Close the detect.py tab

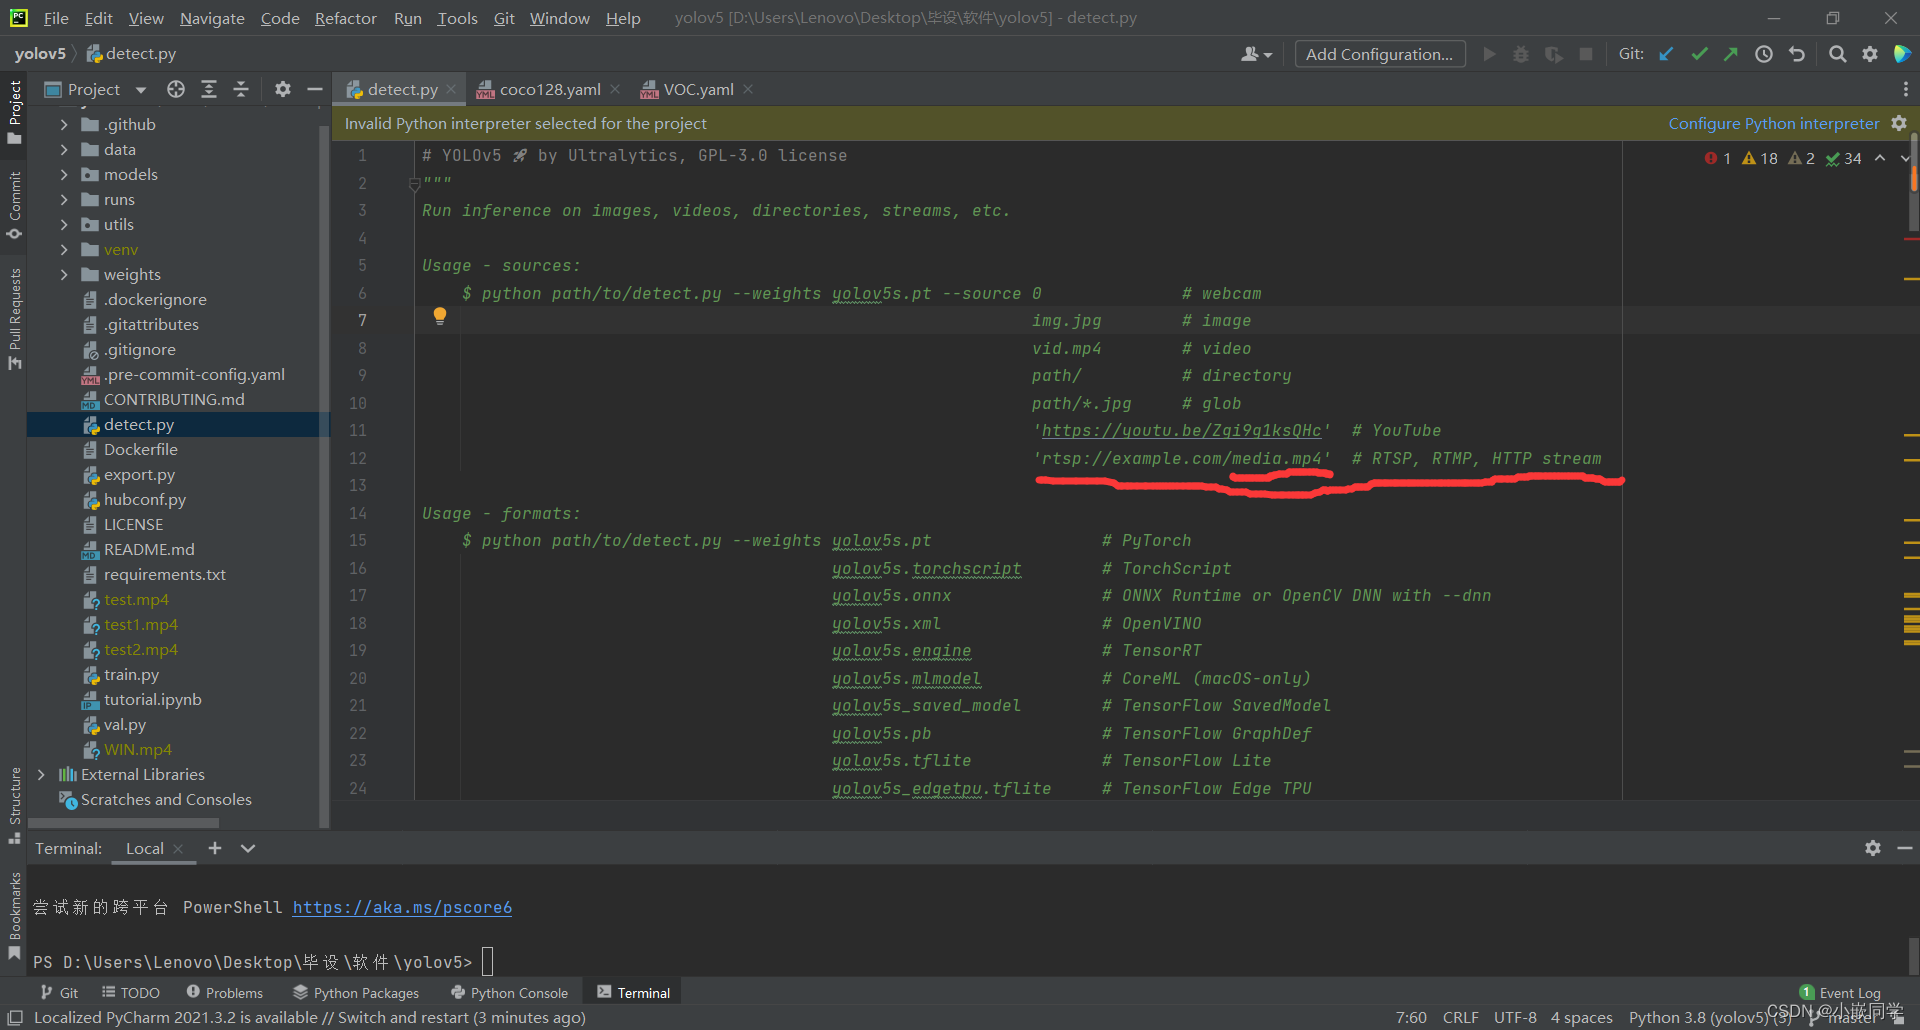[x=451, y=89]
